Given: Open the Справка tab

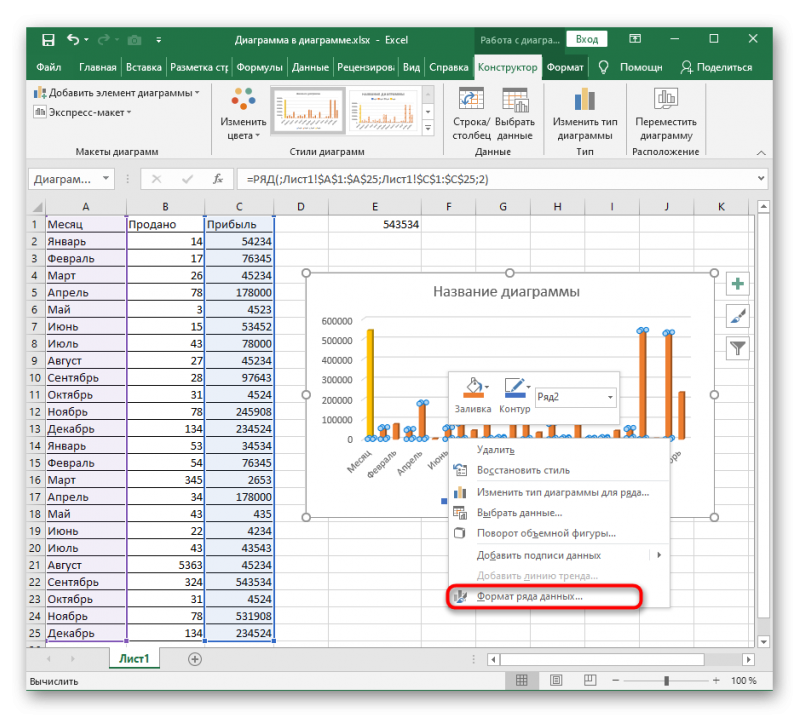Looking at the screenshot, I should point(448,67).
